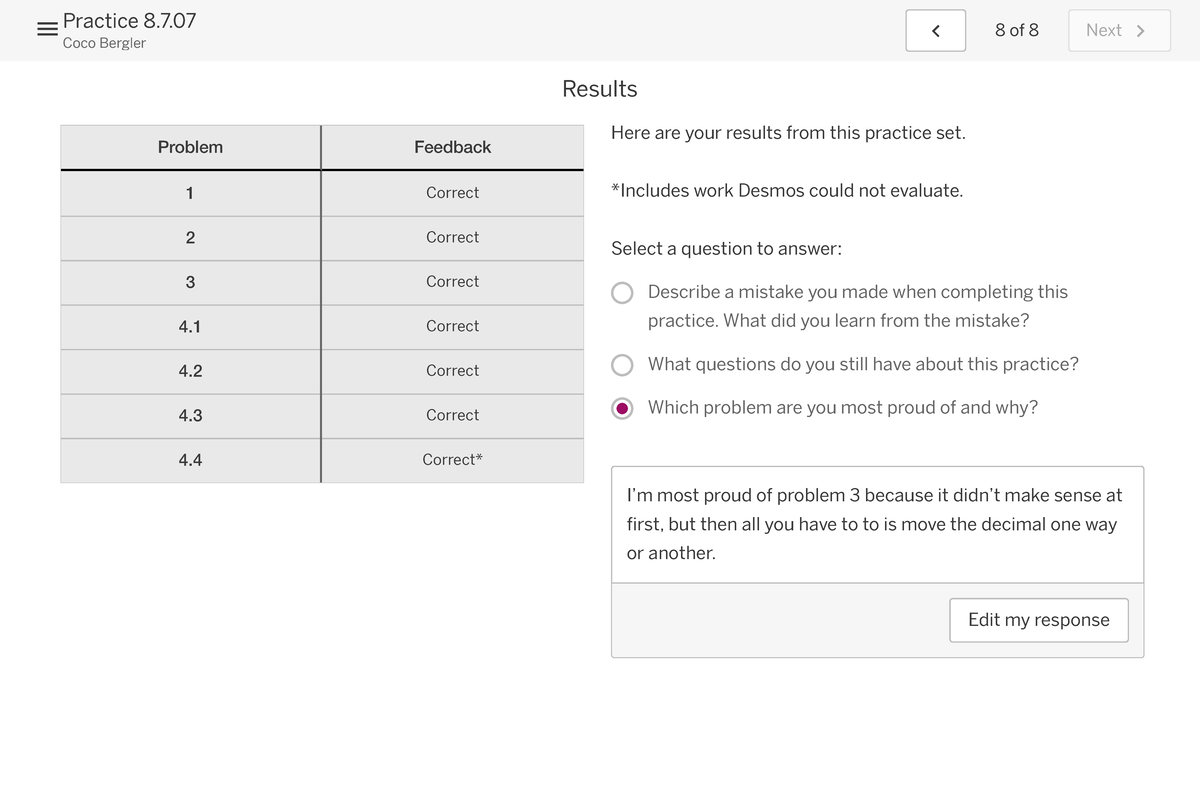Viewport: 1200px width, 786px height.
Task: Open problem 1 row in results table
Action: [x=190, y=193]
